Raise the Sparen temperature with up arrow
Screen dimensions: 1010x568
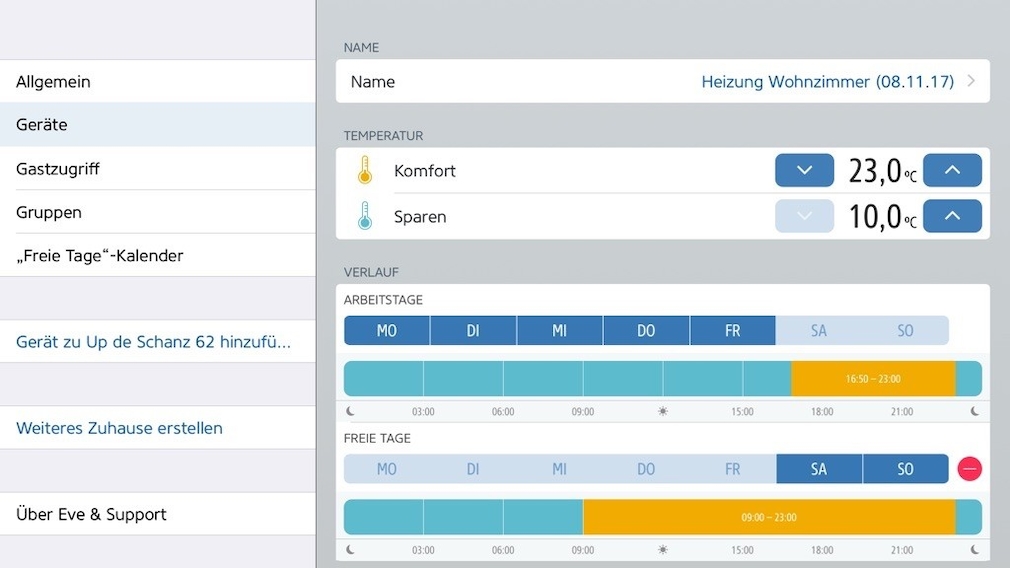pos(951,216)
